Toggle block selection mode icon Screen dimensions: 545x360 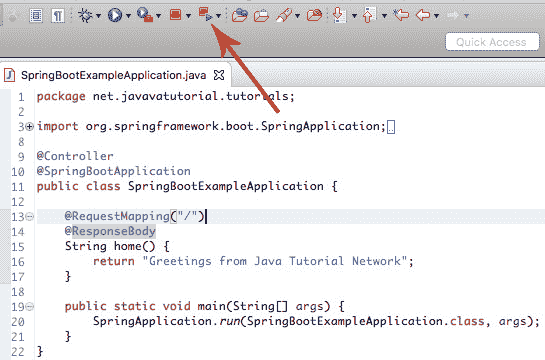click(36, 15)
